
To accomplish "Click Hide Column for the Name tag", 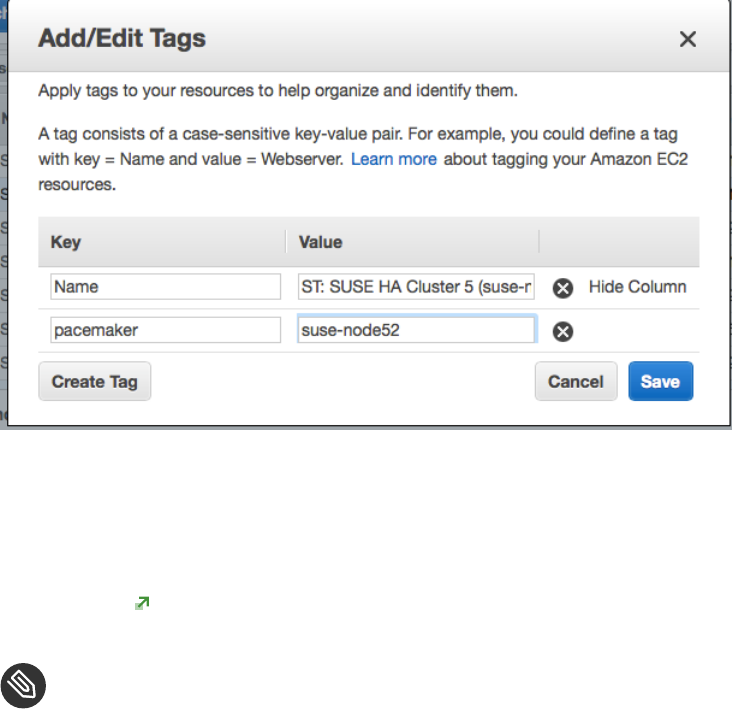I will 637,287.
